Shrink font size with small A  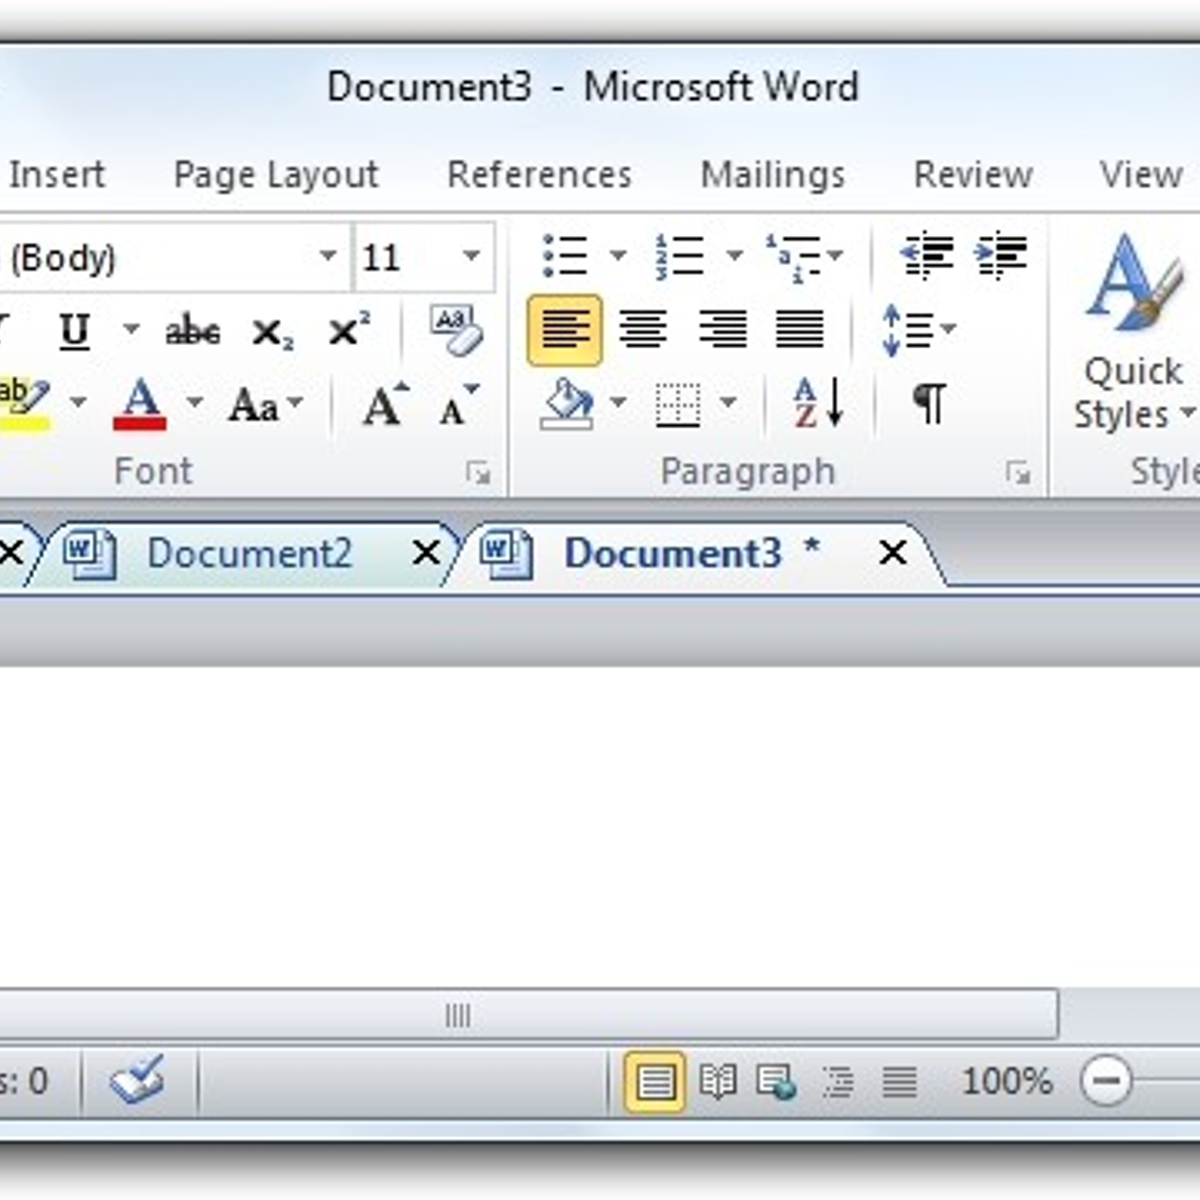pyautogui.click(x=459, y=405)
